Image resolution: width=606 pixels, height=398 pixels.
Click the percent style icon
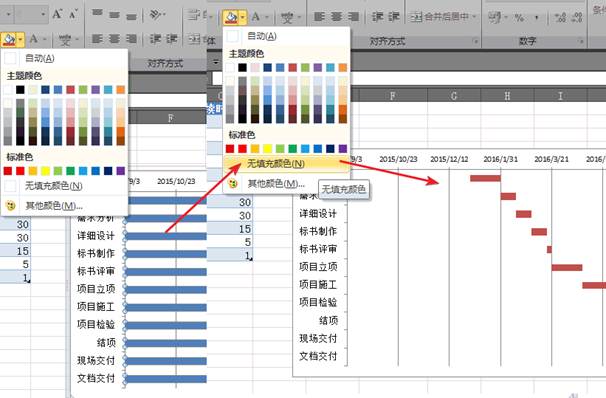click(x=519, y=17)
